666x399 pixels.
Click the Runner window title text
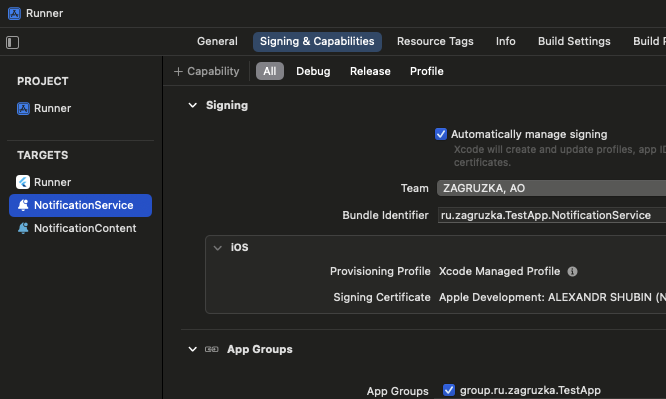coord(44,13)
